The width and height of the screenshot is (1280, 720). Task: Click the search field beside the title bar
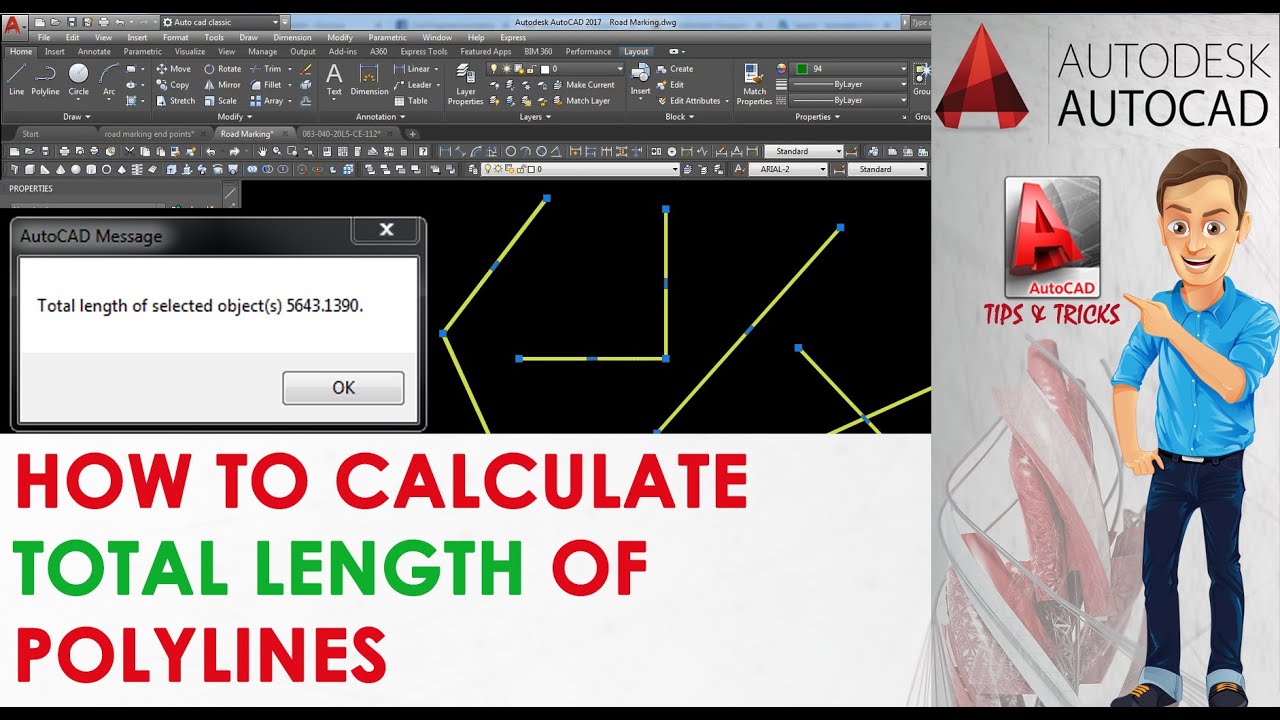(x=919, y=21)
